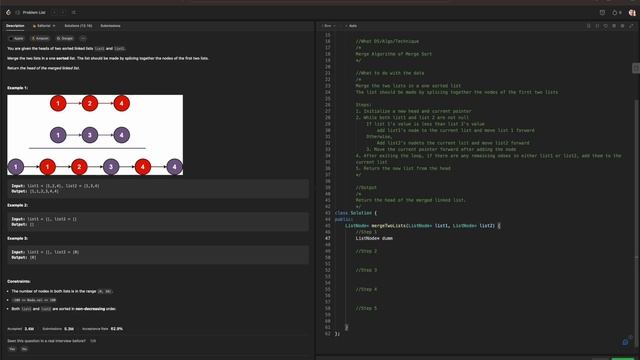This screenshot has height=360, width=640.
Task: Click the '//Step 3' comment line
Action: (366, 270)
